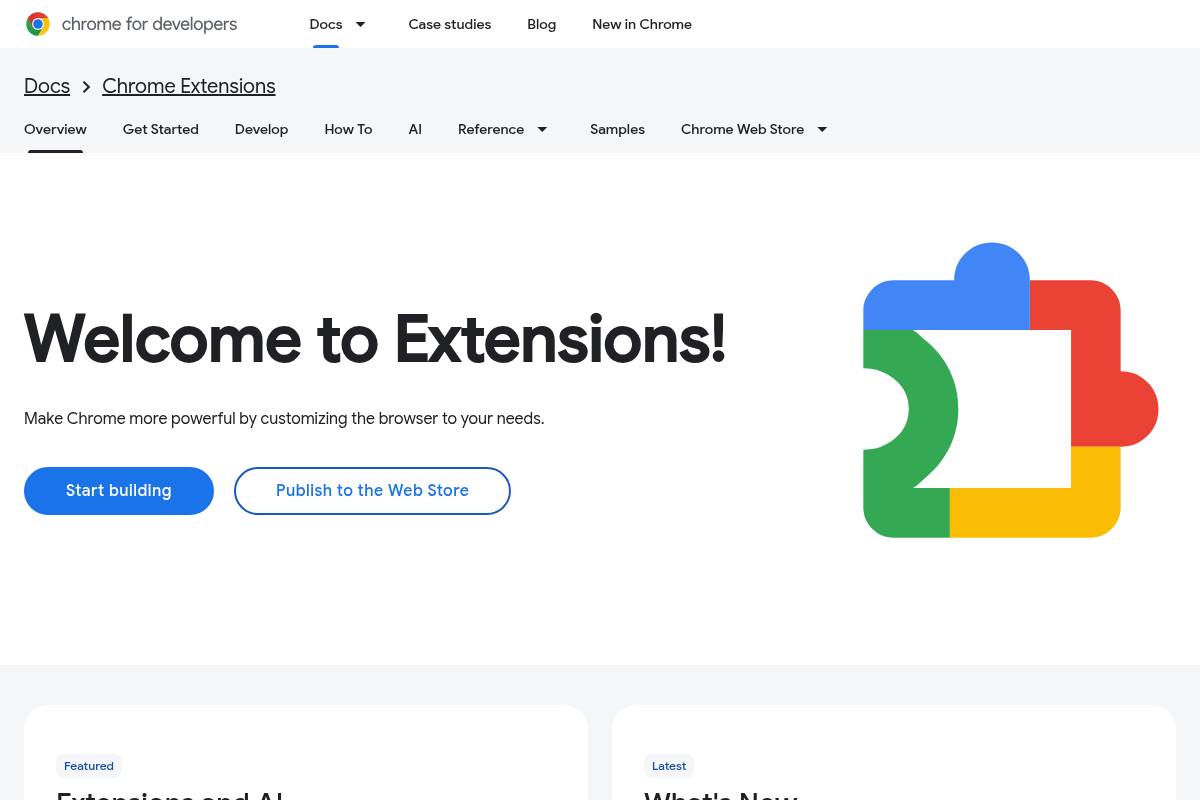Expand the Chrome Web Store dropdown arrow
This screenshot has height=800, width=1200.
pyautogui.click(x=822, y=129)
